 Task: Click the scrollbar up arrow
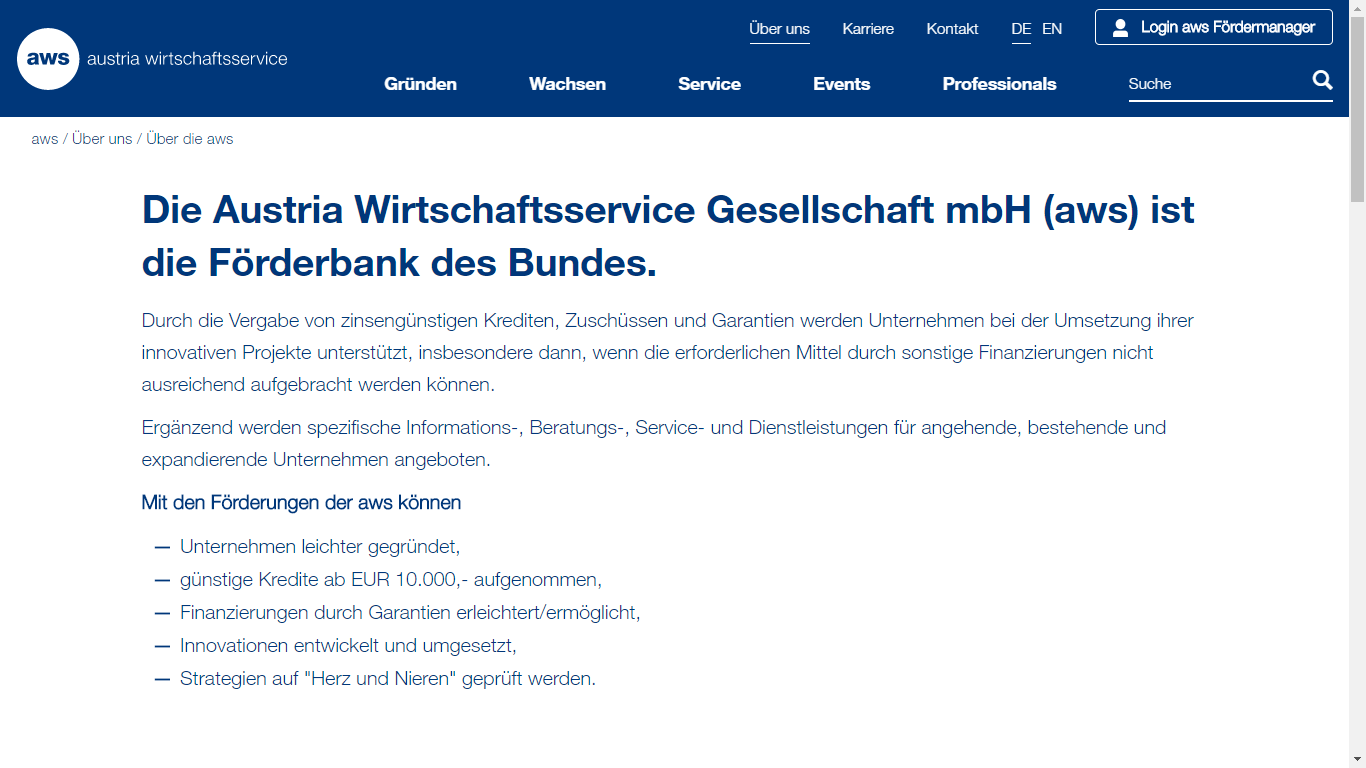coord(1357,8)
